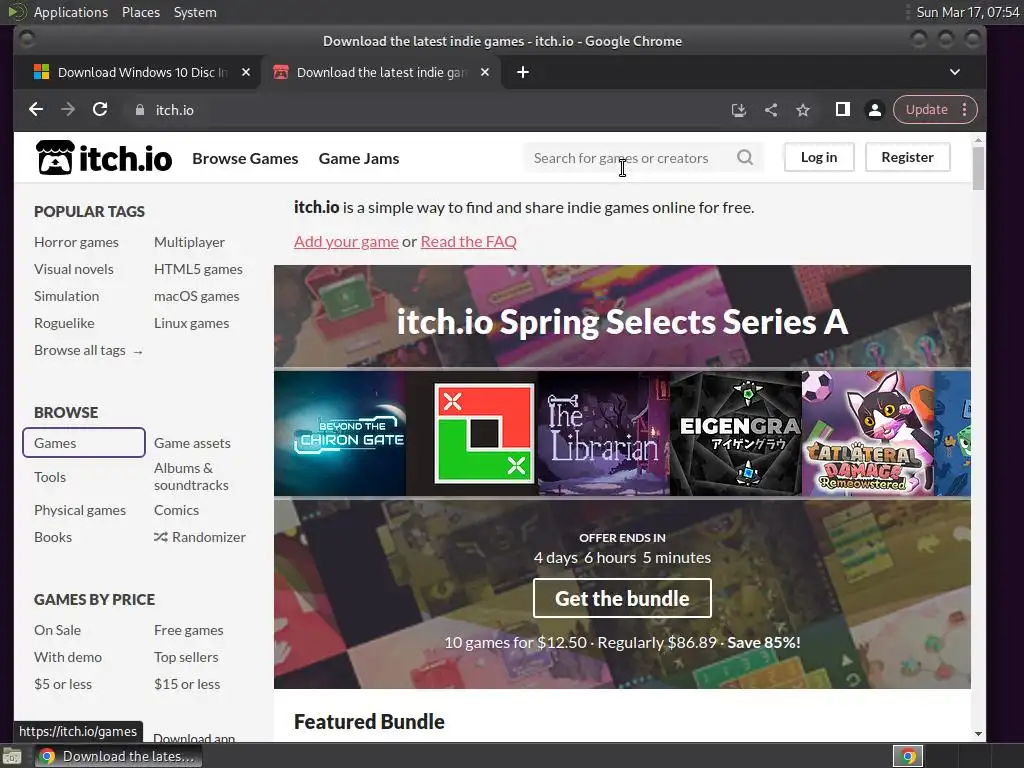Open Physical games category

coord(80,511)
